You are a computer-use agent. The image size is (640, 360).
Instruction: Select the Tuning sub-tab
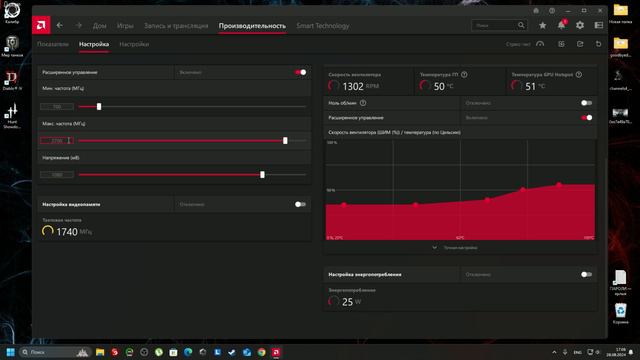(94, 44)
